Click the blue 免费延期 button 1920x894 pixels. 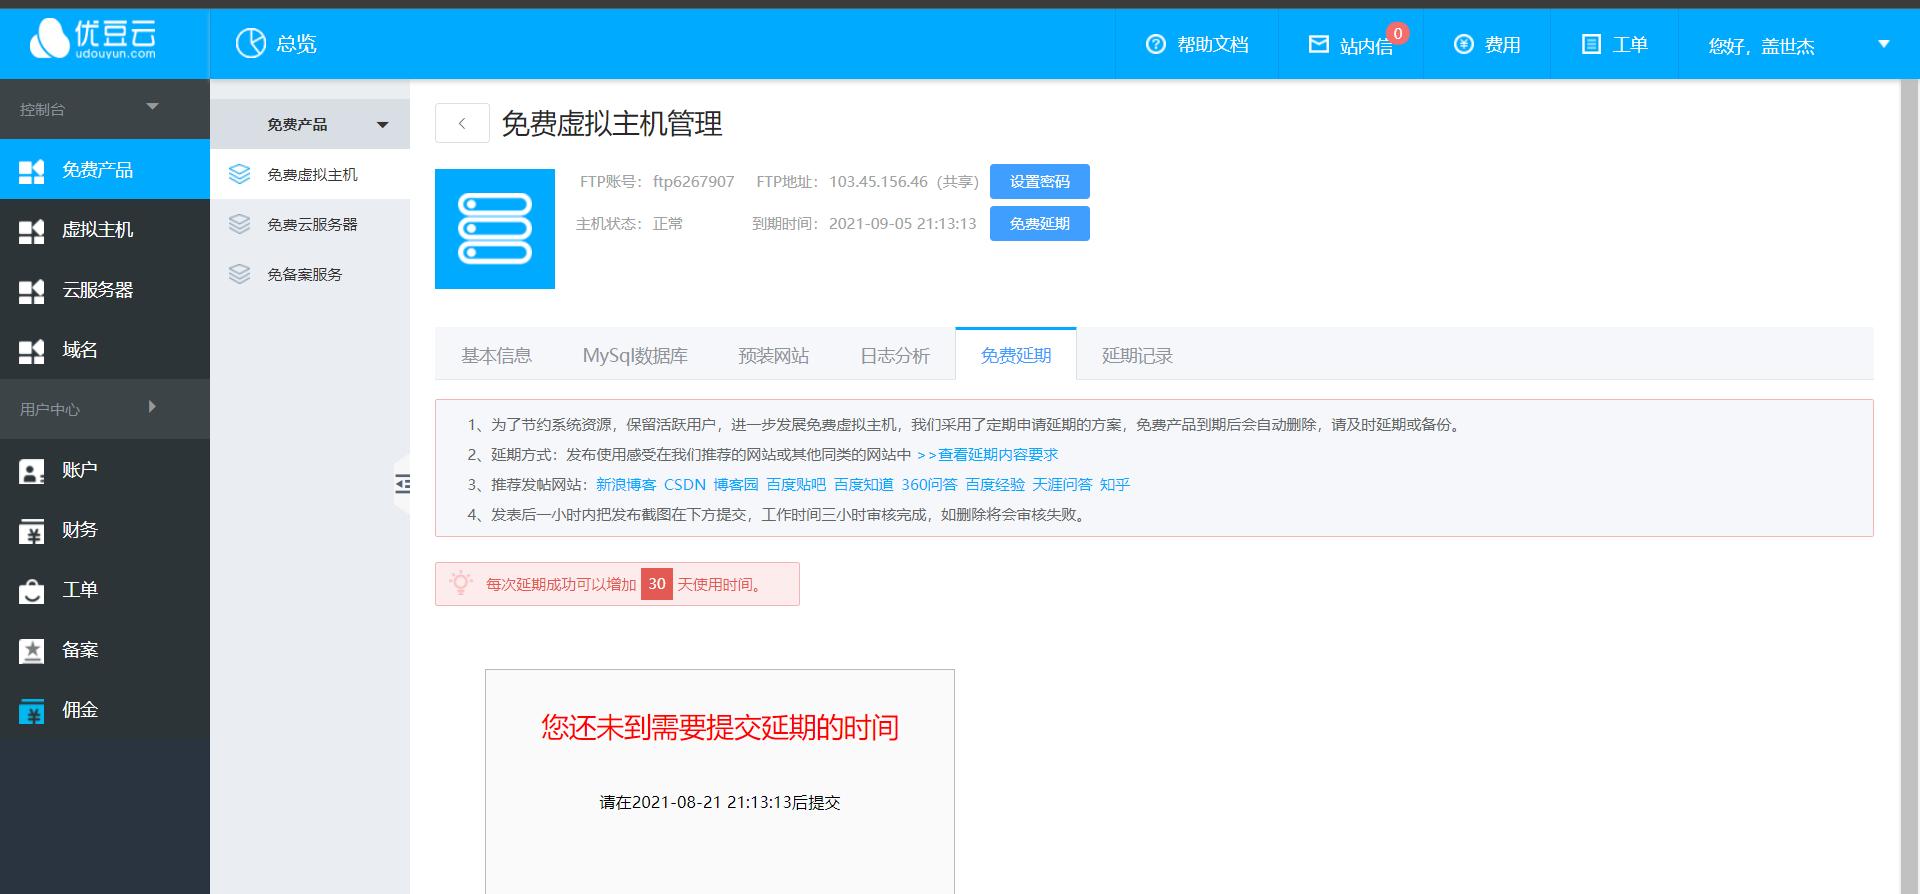pyautogui.click(x=1040, y=223)
